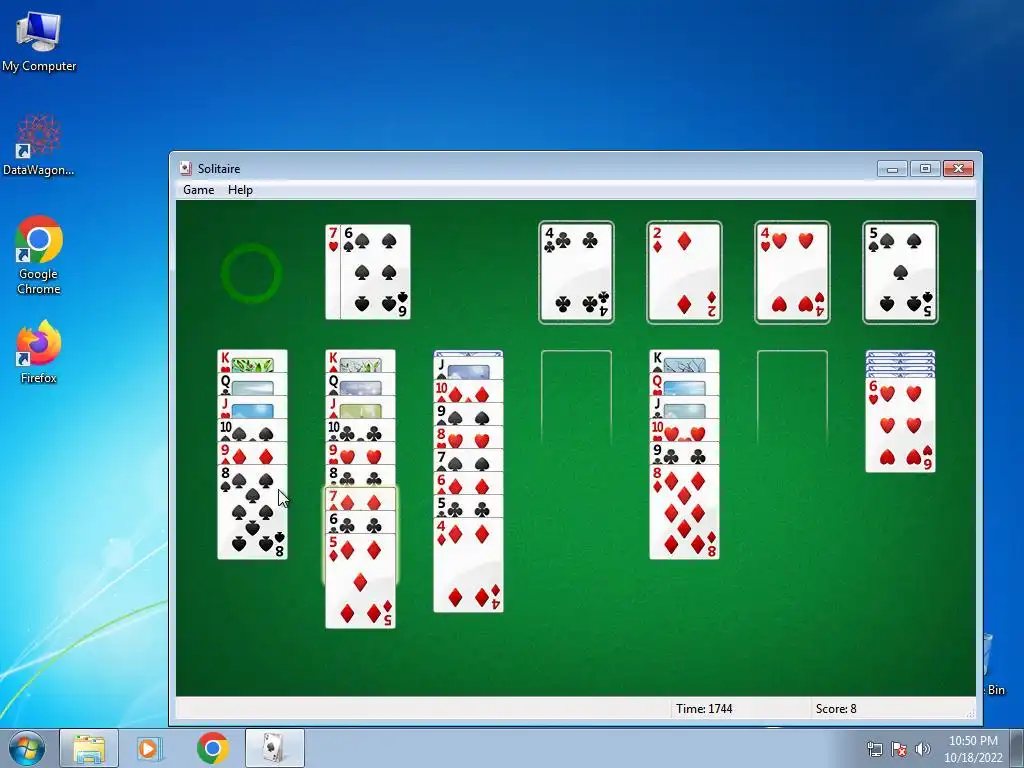Select the 6 of spades in waste pile

tap(376, 272)
